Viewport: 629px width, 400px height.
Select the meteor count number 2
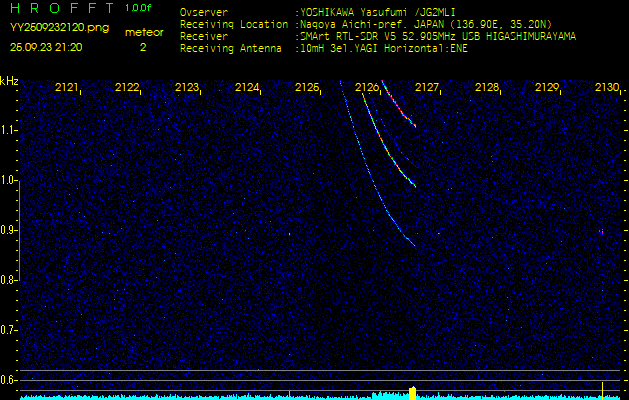point(142,47)
